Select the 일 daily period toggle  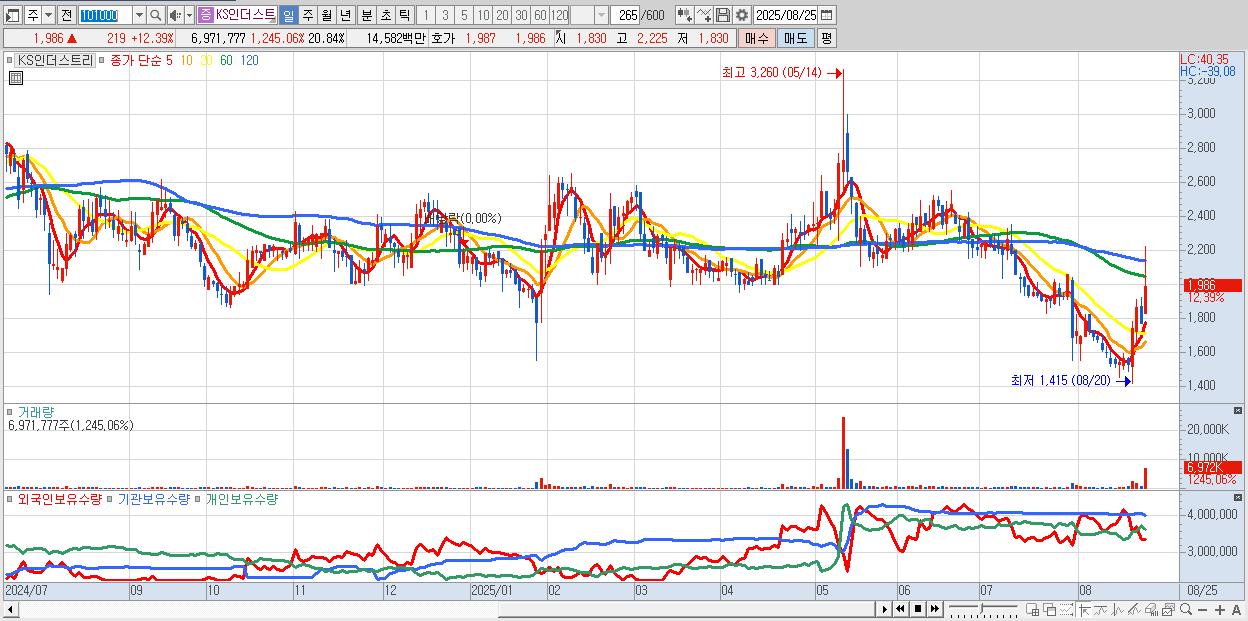(288, 15)
